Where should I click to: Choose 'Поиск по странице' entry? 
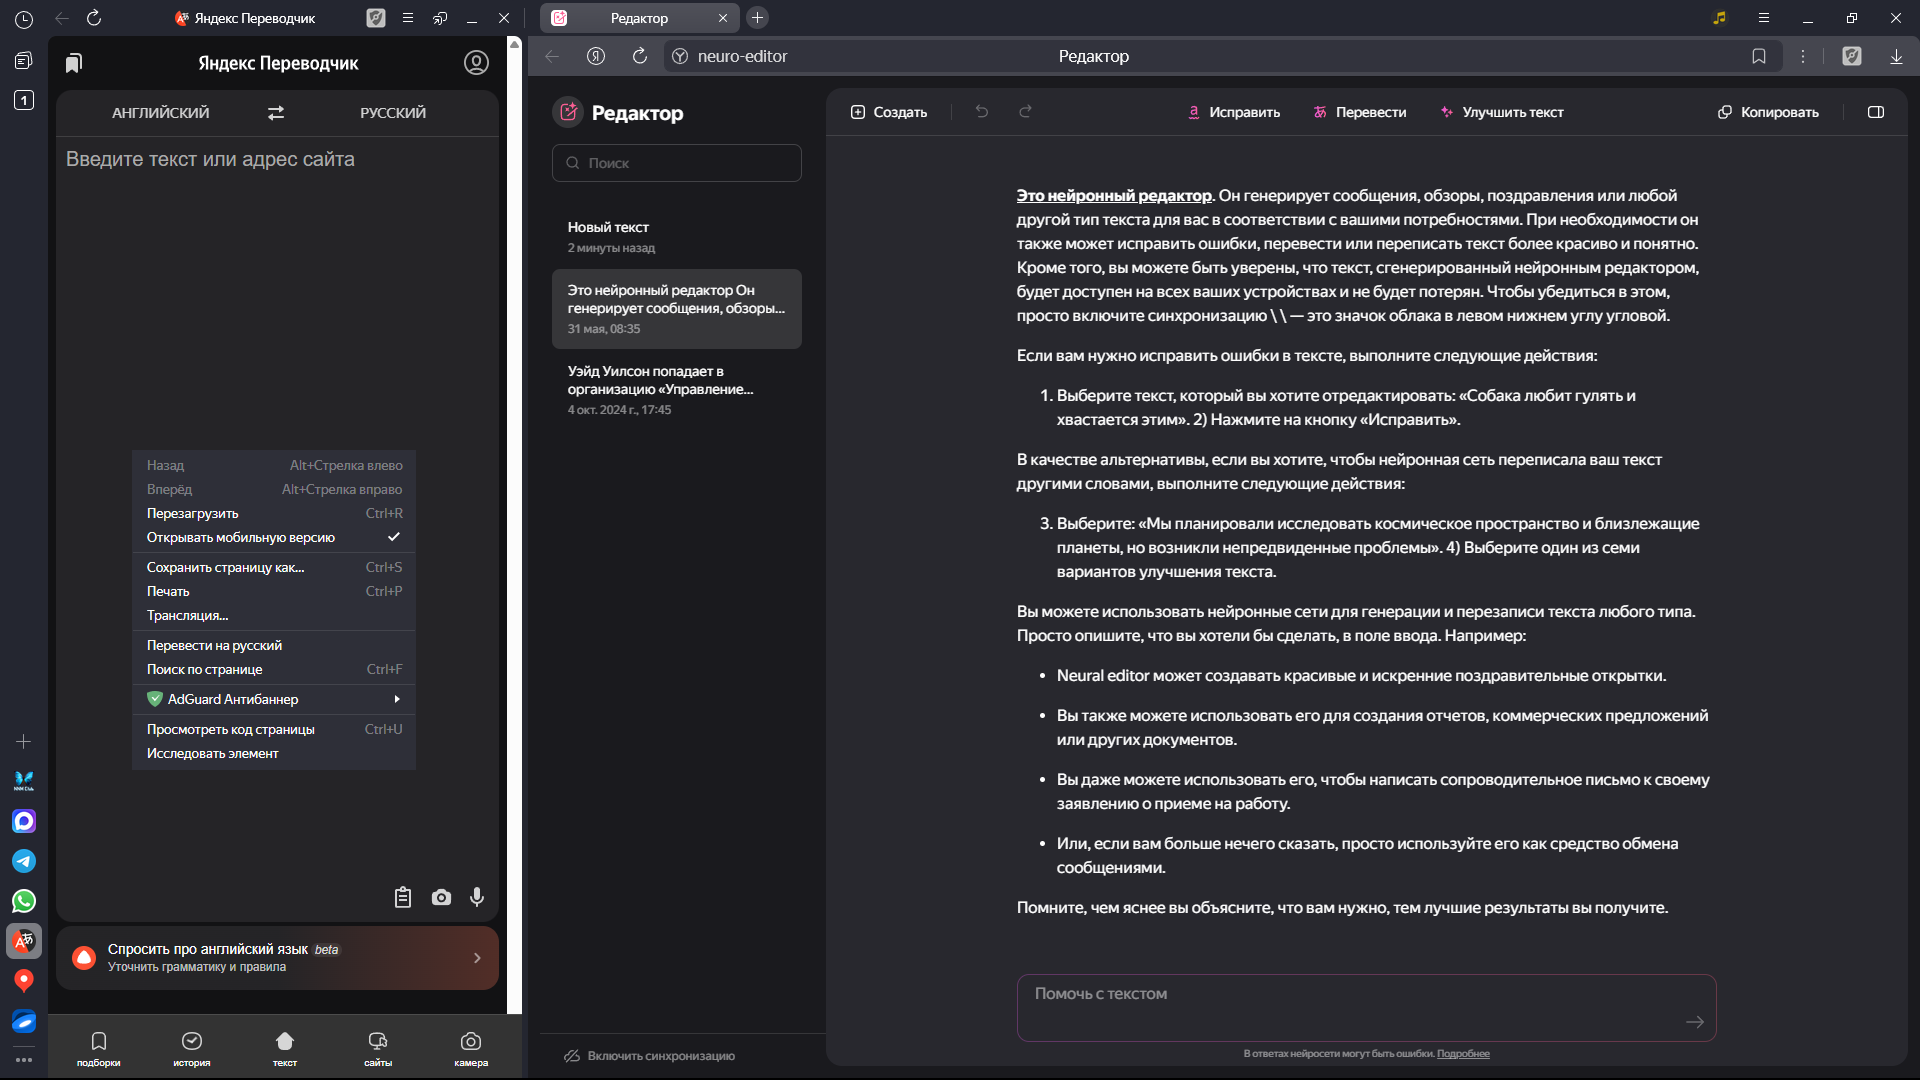point(274,669)
